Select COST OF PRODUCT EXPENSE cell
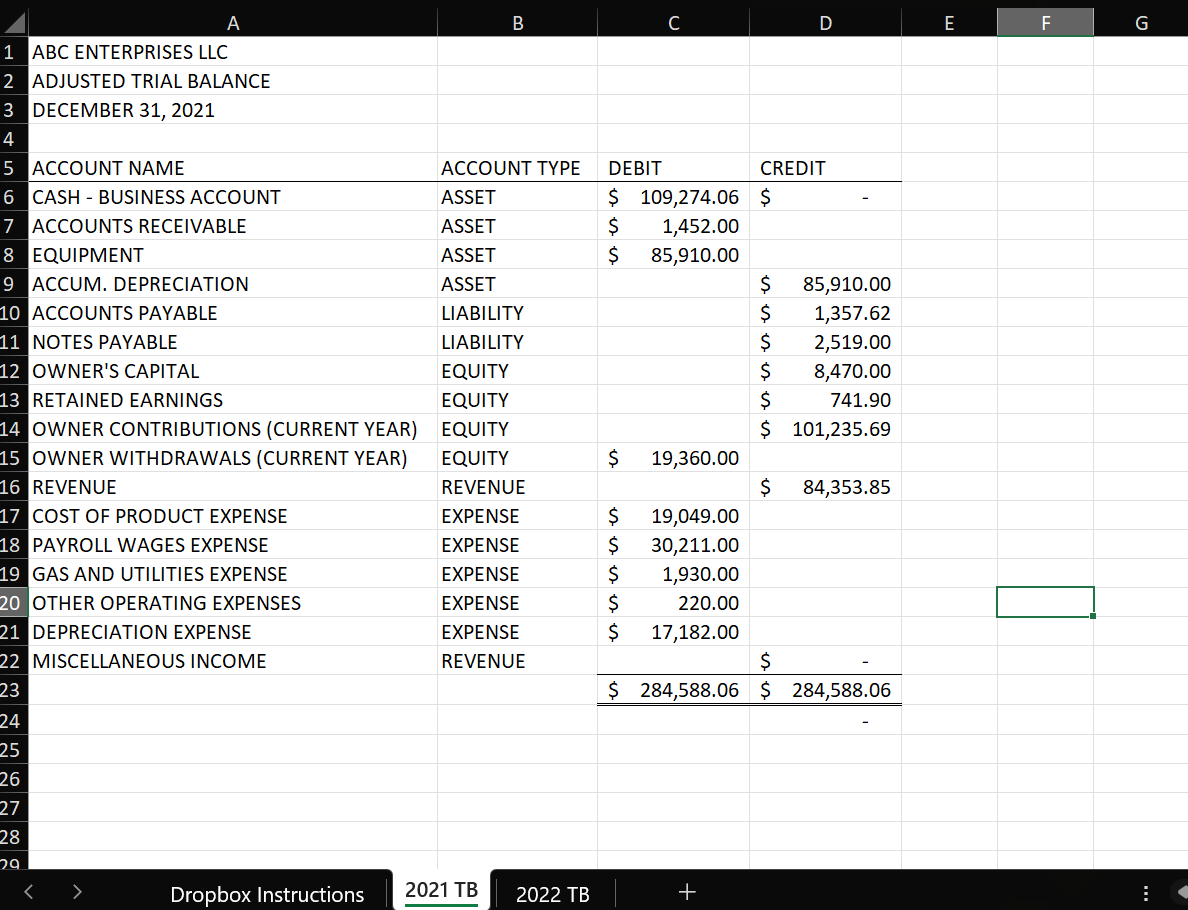 pyautogui.click(x=233, y=516)
